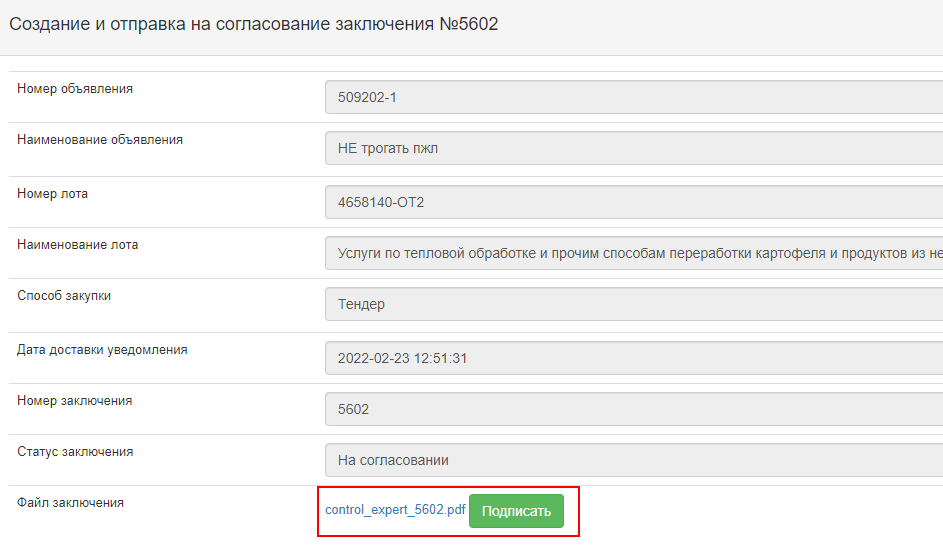943x559 pixels.
Task: Click the Номер лота label
Action: pos(52,194)
